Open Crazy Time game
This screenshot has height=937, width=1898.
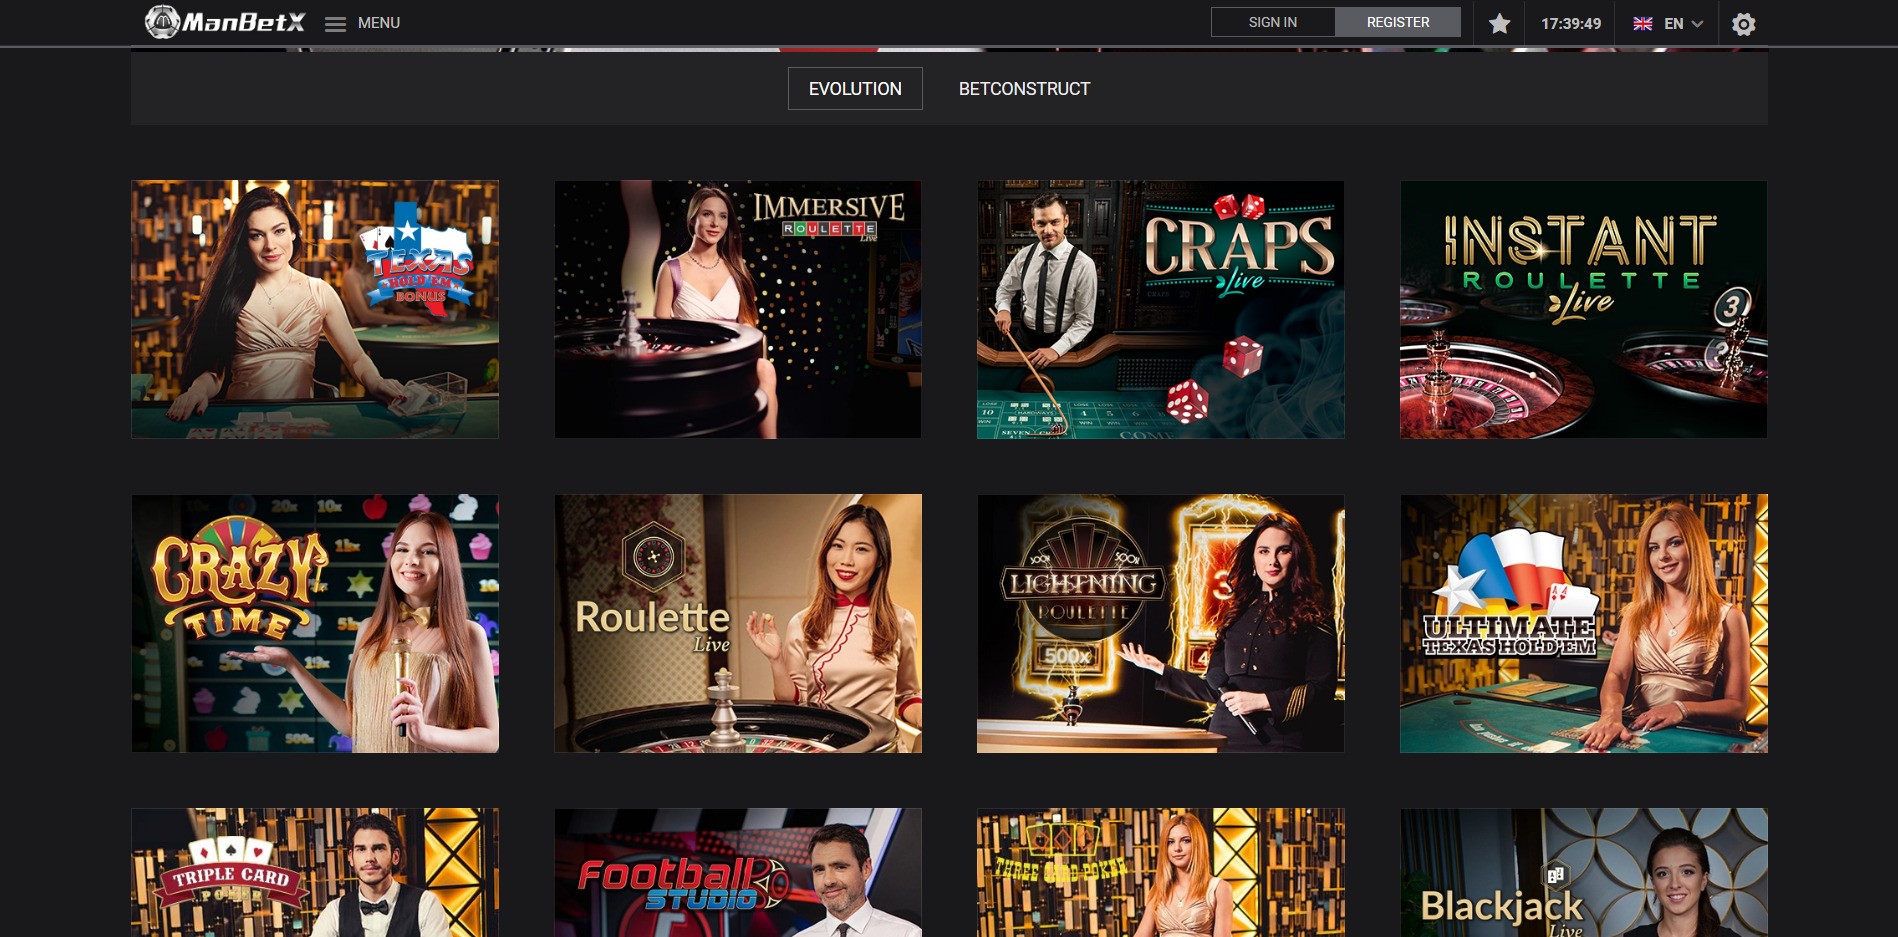315,623
